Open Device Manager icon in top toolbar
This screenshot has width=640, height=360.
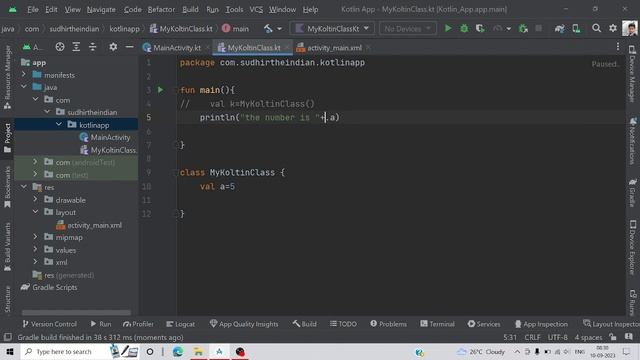pyautogui.click(x=576, y=29)
